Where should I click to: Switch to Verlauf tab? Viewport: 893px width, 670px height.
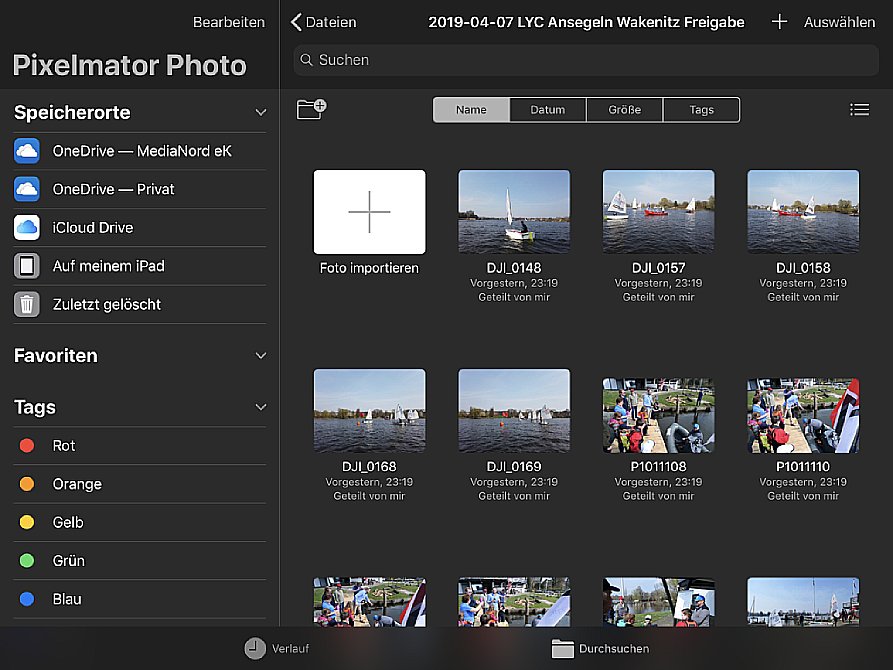point(270,649)
